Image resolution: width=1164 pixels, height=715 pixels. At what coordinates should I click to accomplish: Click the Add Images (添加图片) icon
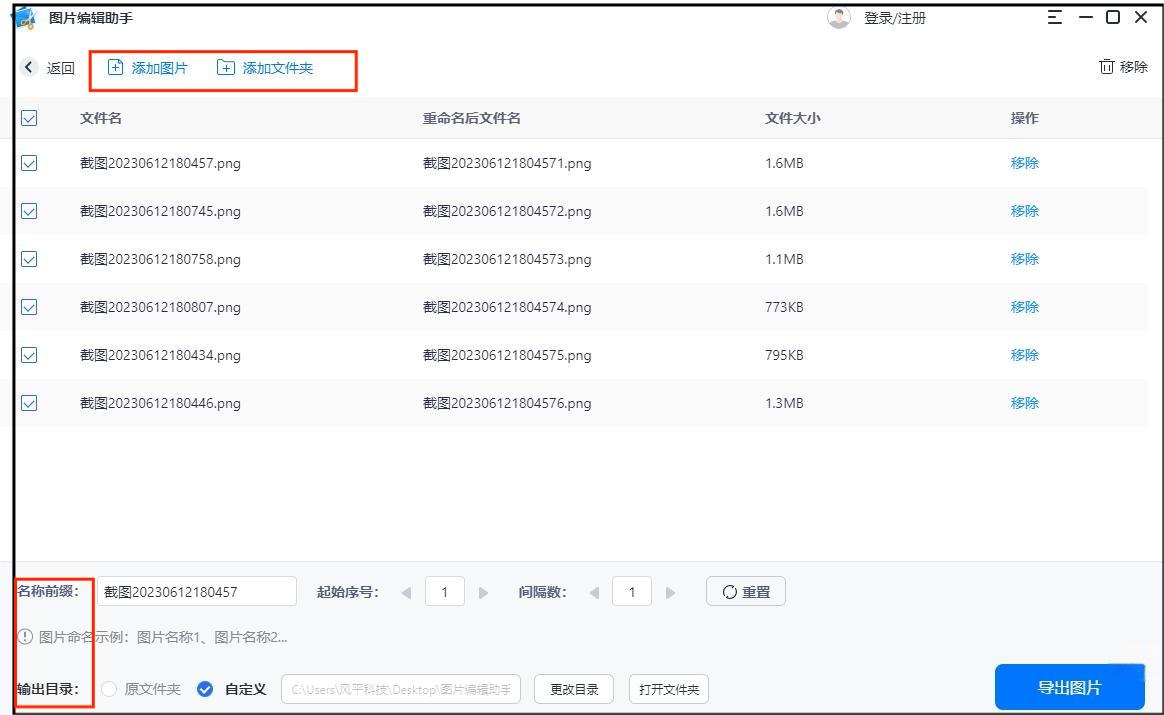(117, 67)
